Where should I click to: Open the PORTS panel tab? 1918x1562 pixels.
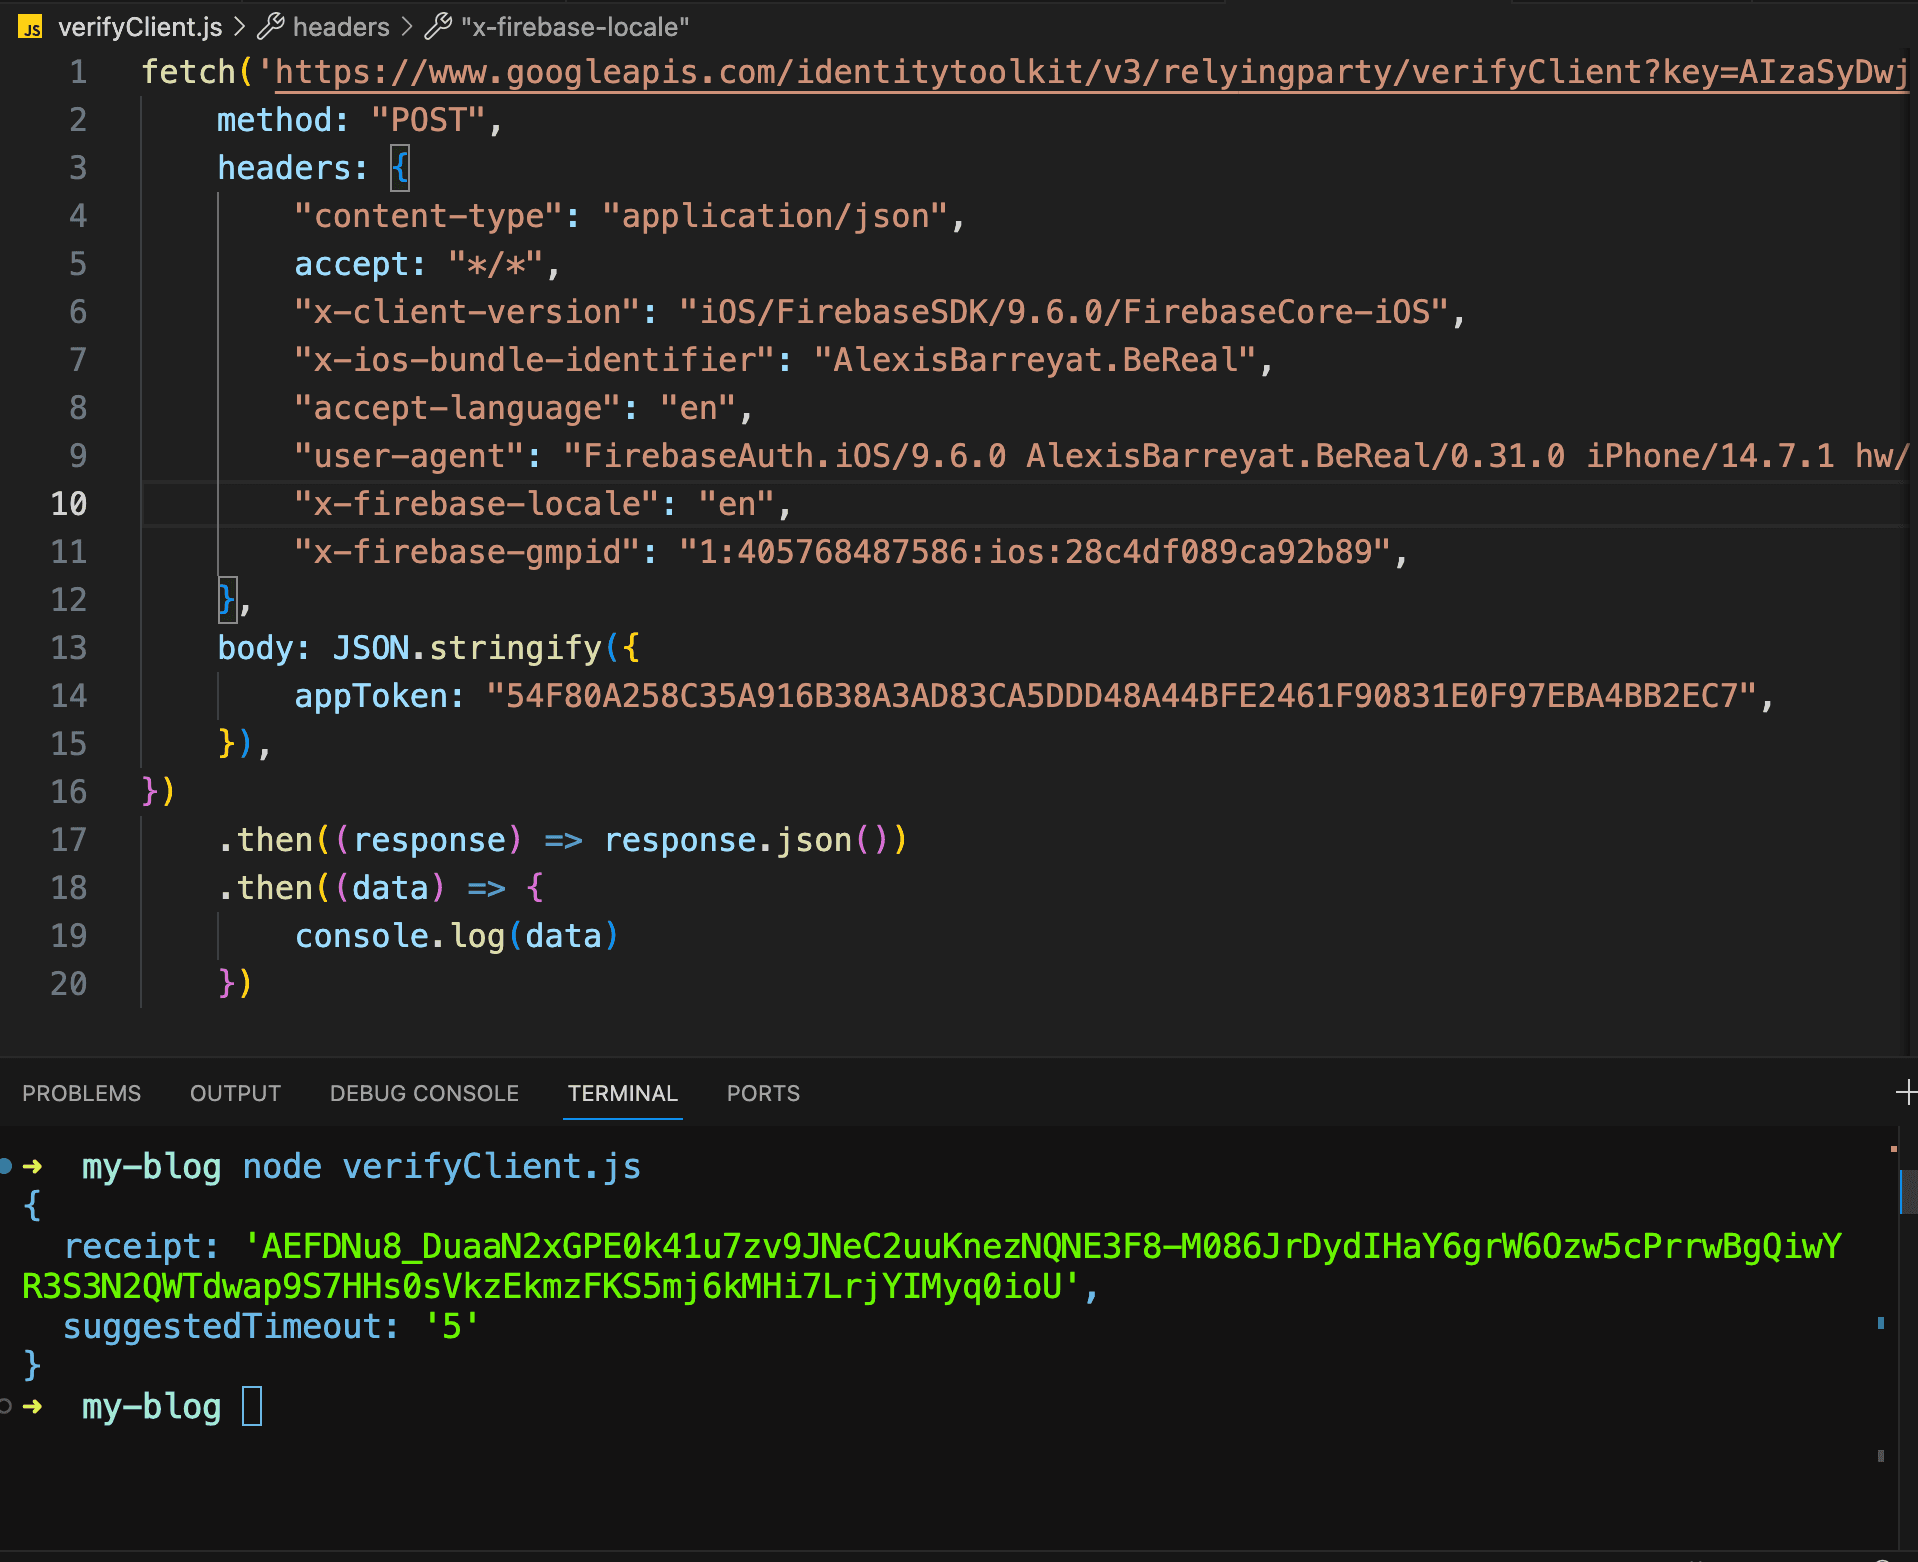pos(763,1093)
